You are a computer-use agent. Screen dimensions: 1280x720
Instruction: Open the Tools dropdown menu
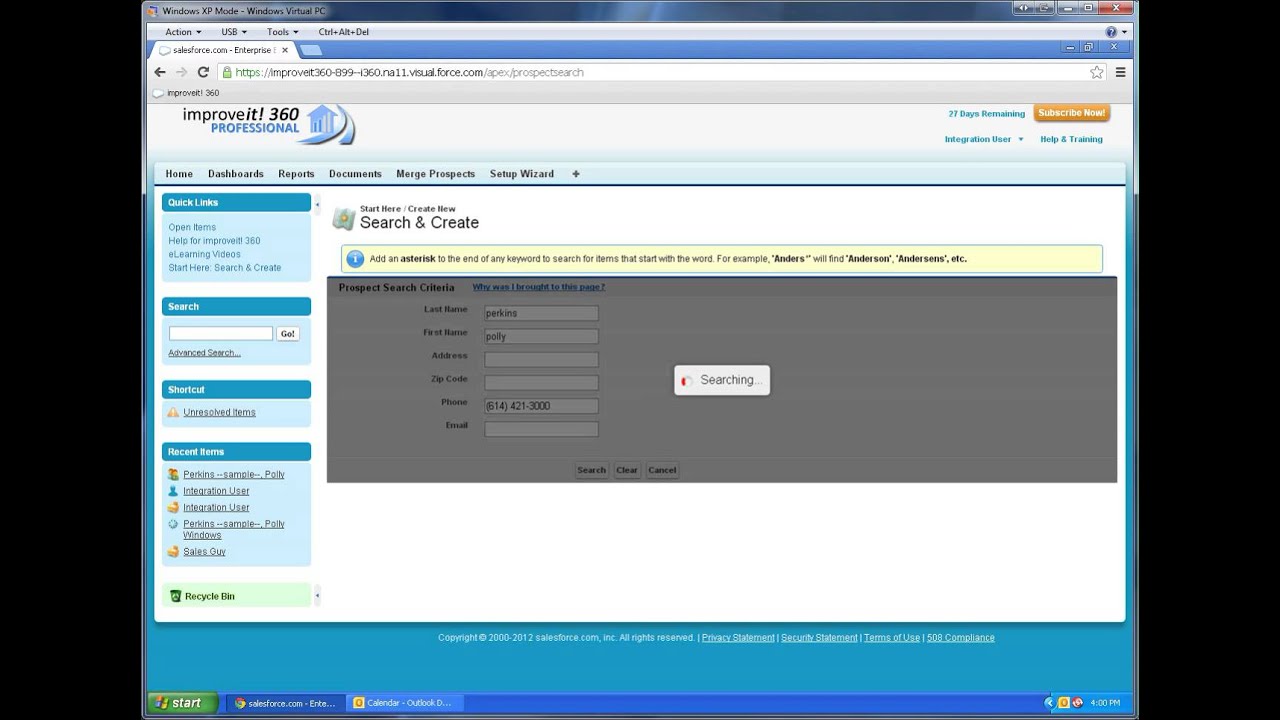pos(282,32)
